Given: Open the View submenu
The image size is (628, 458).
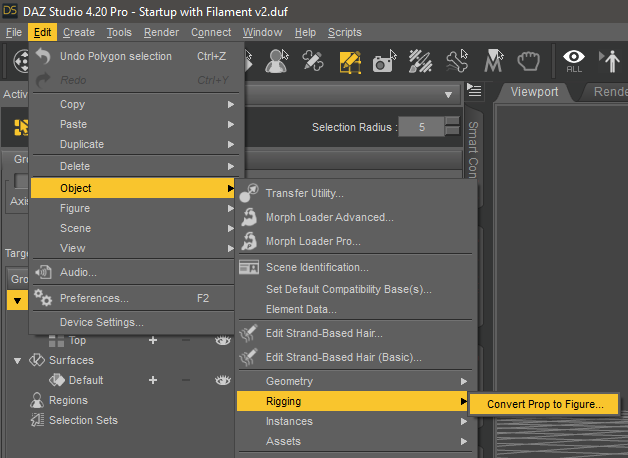Looking at the screenshot, I should pos(133,248).
